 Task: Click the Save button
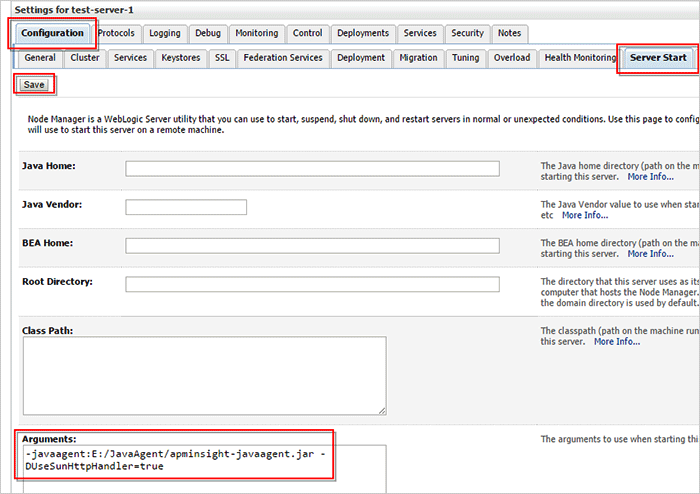point(34,85)
